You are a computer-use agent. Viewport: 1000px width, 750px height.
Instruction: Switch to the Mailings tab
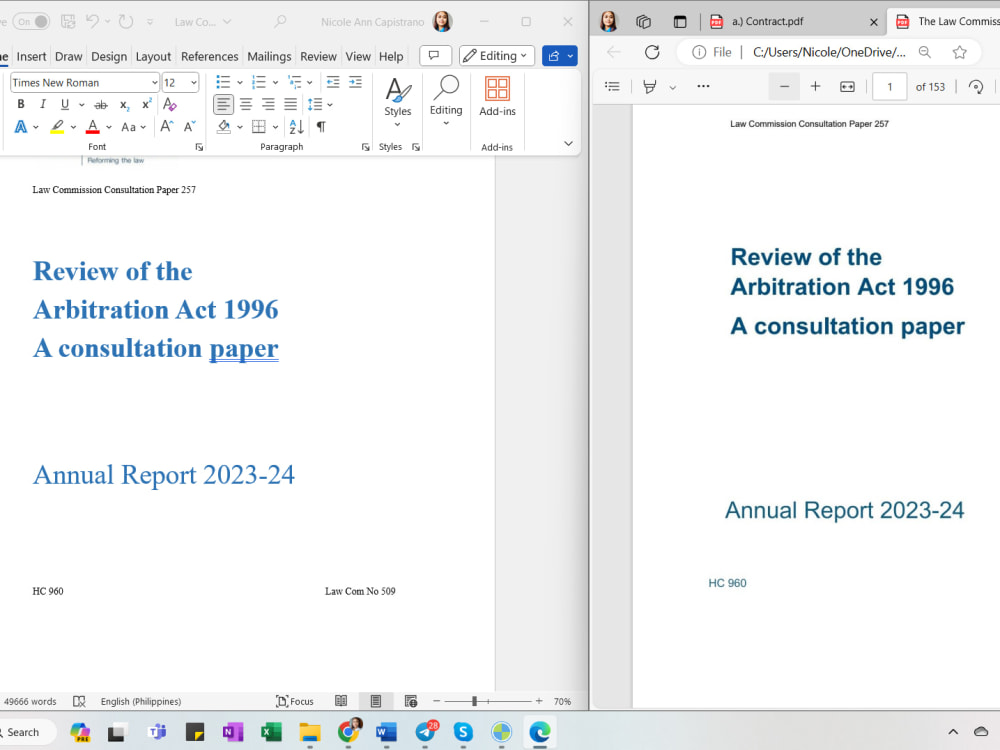coord(269,56)
